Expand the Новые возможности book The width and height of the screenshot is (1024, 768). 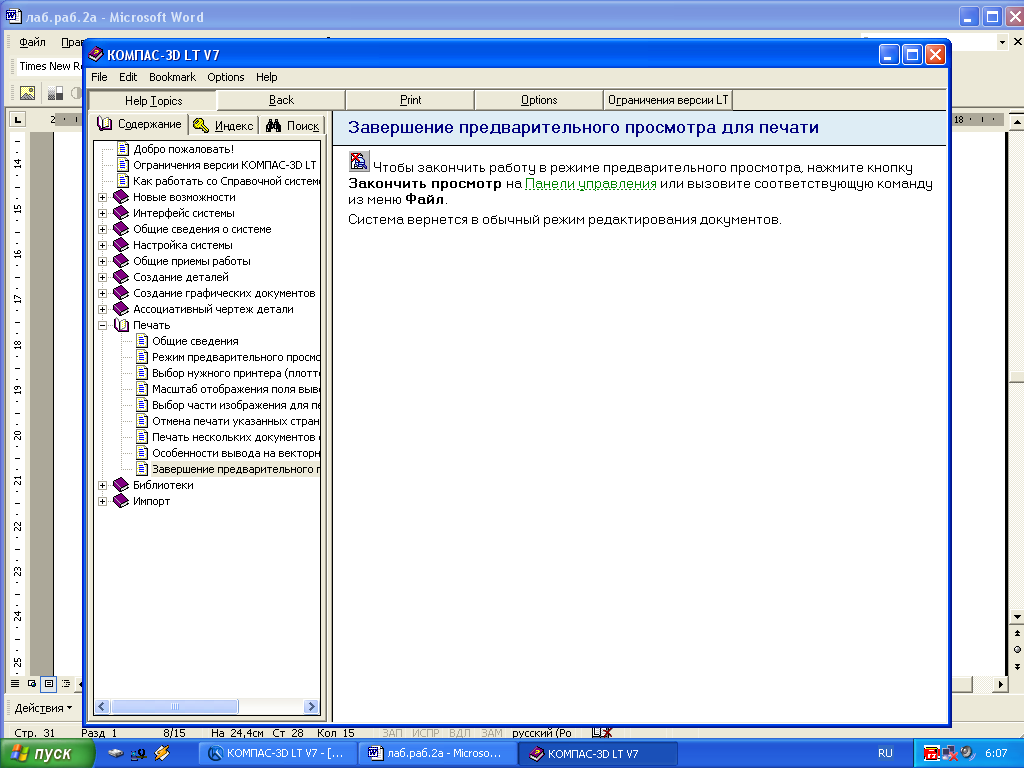(103, 197)
